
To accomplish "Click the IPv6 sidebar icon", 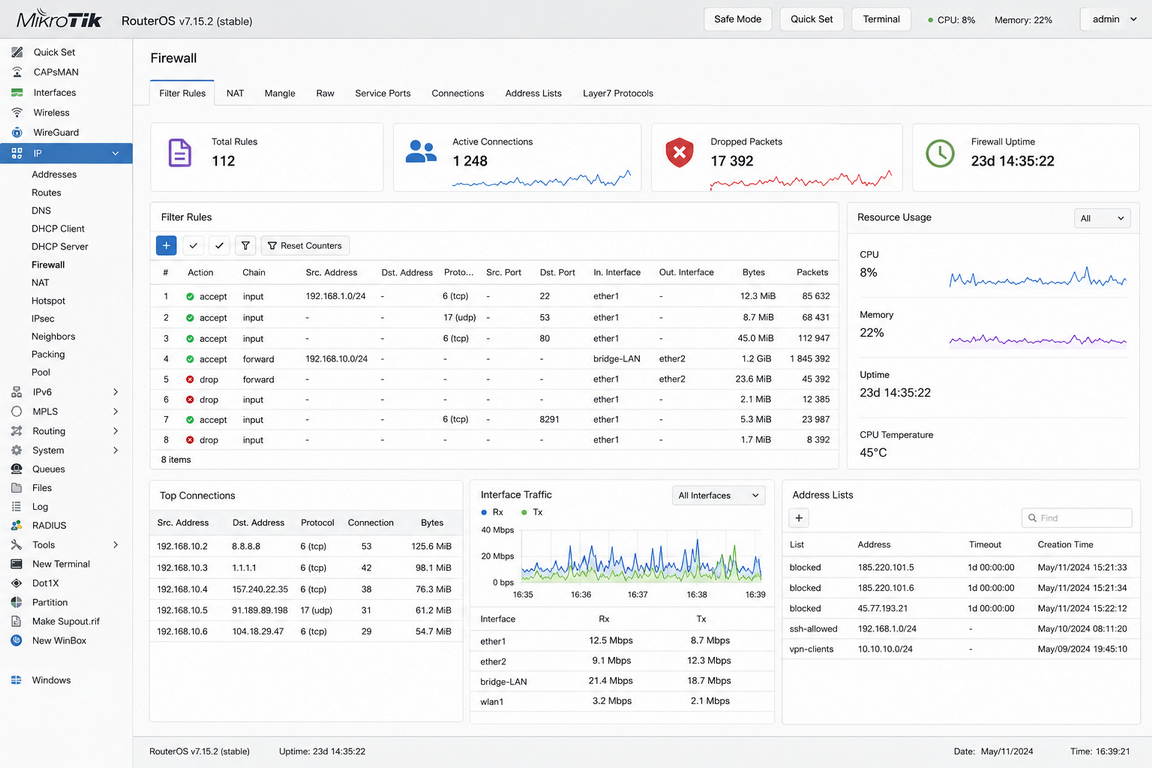I will pyautogui.click(x=17, y=392).
